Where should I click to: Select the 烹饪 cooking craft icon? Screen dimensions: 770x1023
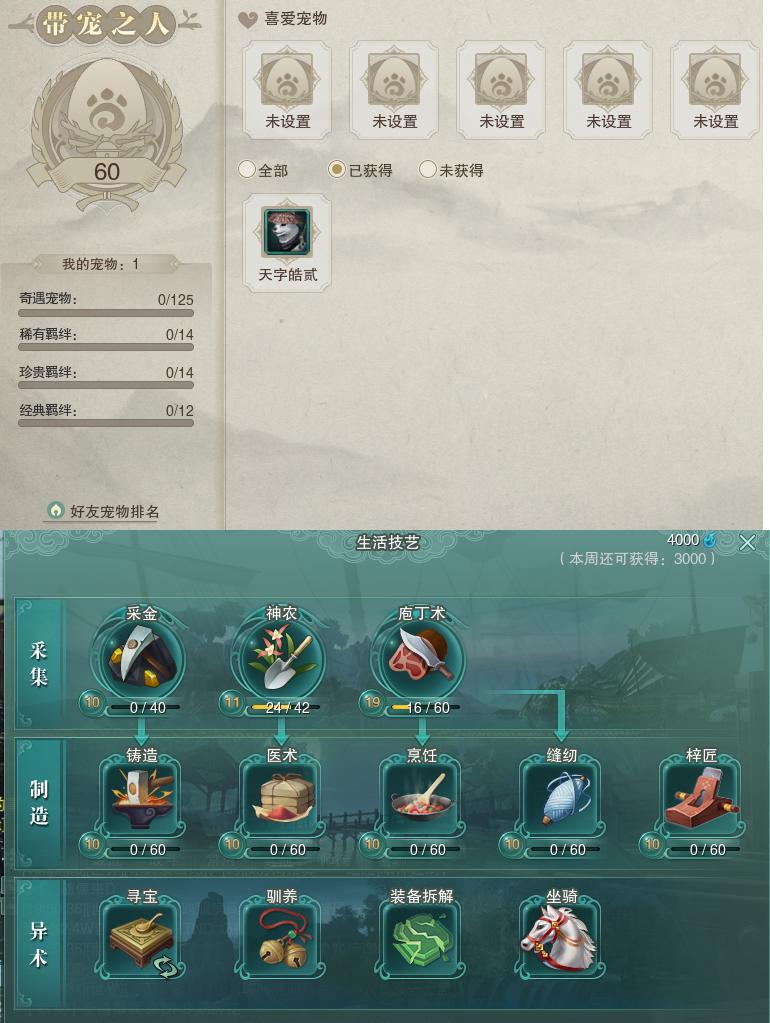click(422, 799)
